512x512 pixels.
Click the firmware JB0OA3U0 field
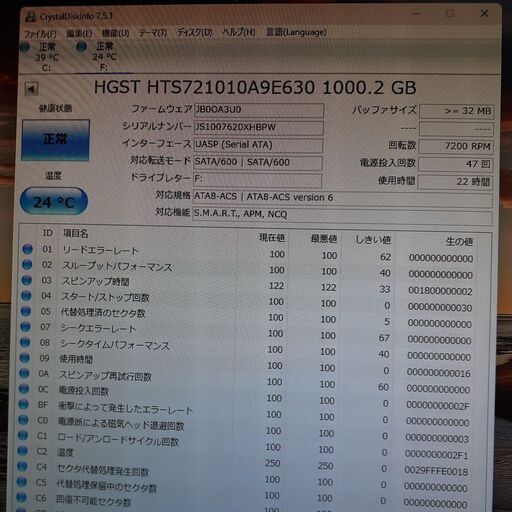pyautogui.click(x=259, y=110)
